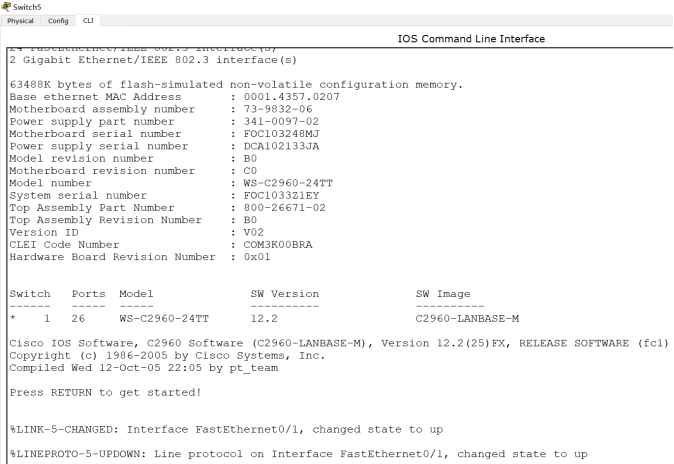This screenshot has width=674, height=464.
Task: Click the Switch5 window icon
Action: 6,6
